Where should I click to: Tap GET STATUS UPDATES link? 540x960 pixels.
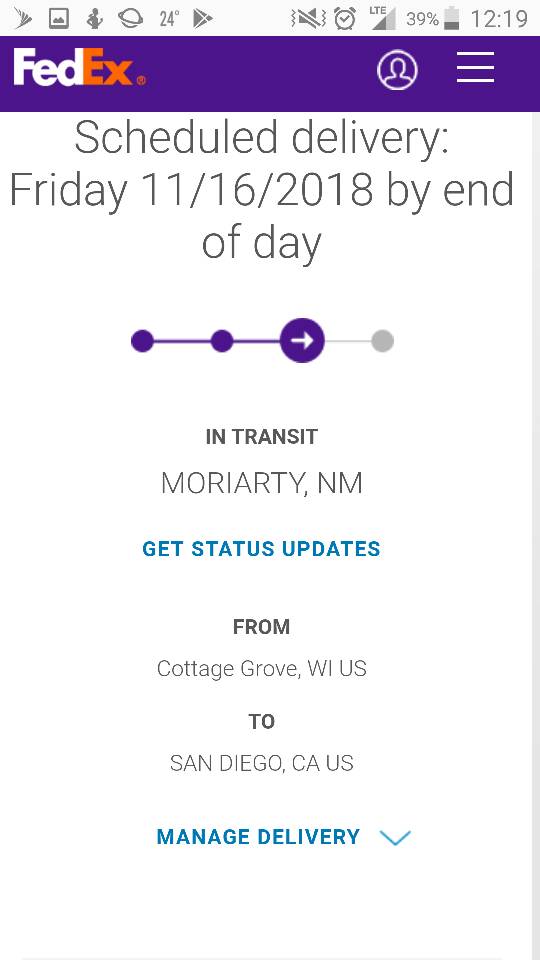point(261,549)
